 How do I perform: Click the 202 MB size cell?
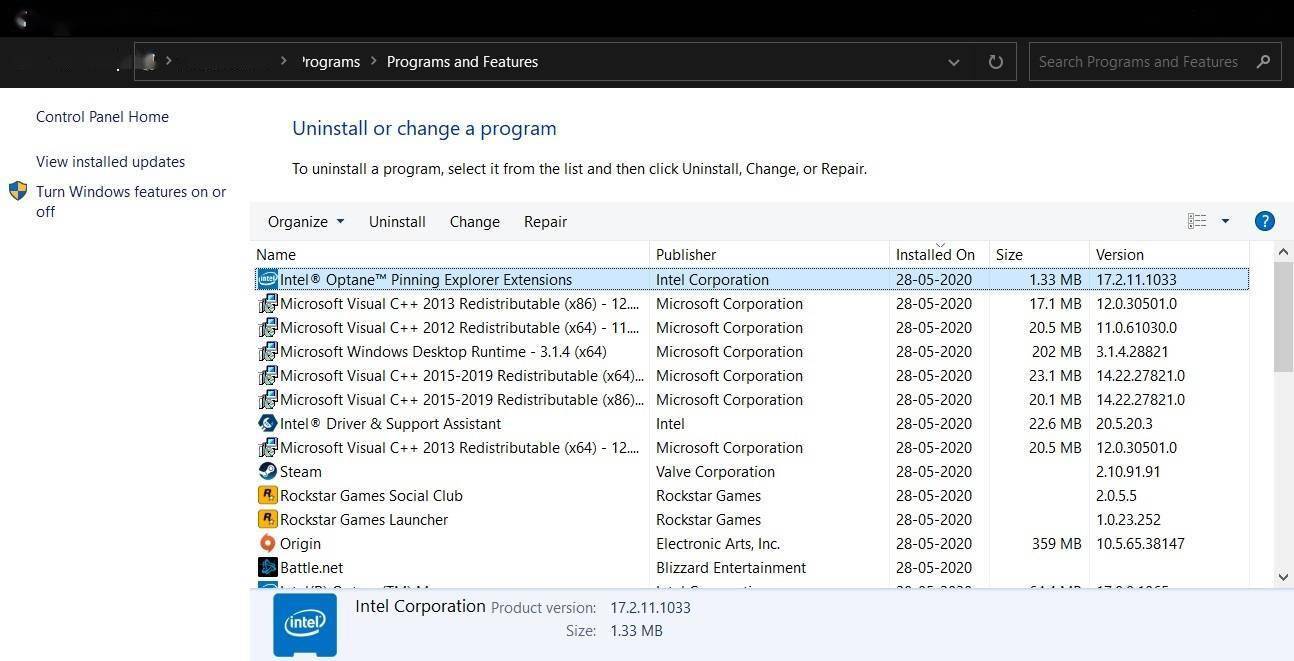click(x=1056, y=352)
